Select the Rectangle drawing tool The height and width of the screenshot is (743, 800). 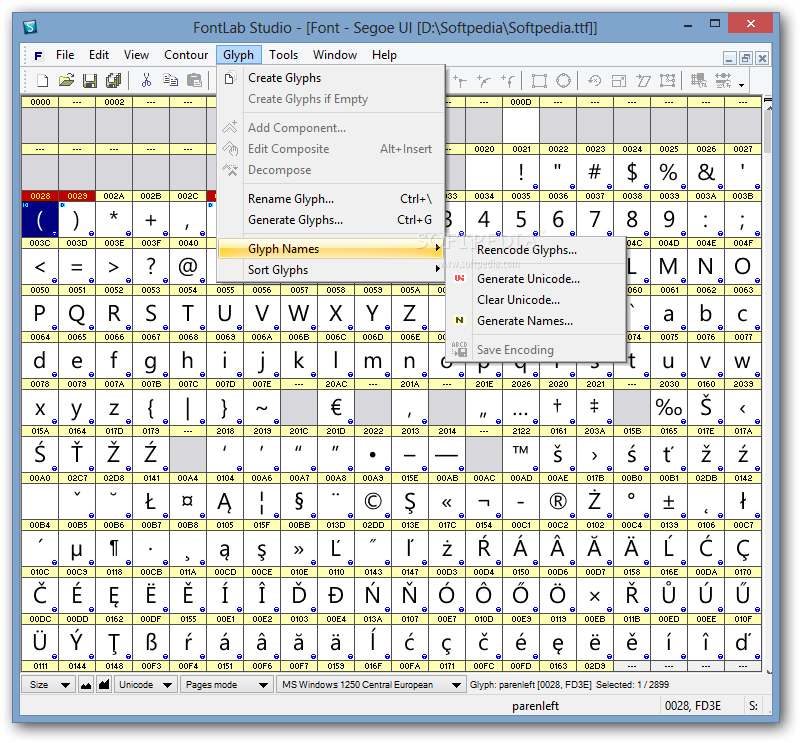[539, 81]
